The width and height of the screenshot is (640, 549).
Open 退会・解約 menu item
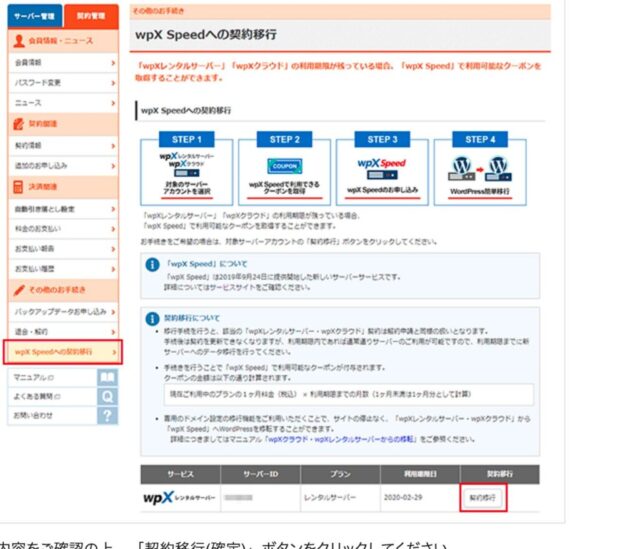[x=63, y=331]
